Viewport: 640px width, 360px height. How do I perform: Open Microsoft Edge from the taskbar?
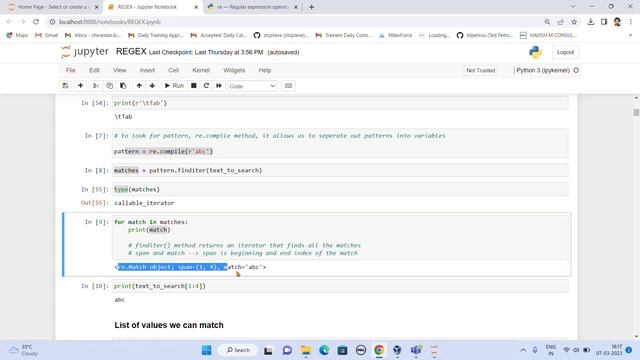pyautogui.click(x=324, y=350)
